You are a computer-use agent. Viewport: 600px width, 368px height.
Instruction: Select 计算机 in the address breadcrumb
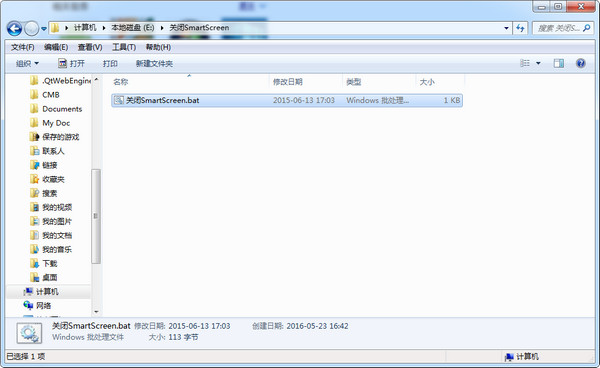click(x=85, y=28)
